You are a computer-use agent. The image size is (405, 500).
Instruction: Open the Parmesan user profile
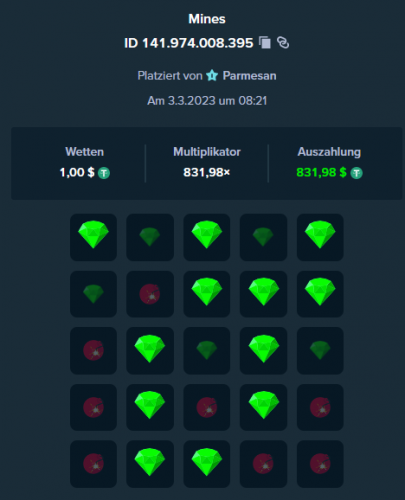pos(249,76)
